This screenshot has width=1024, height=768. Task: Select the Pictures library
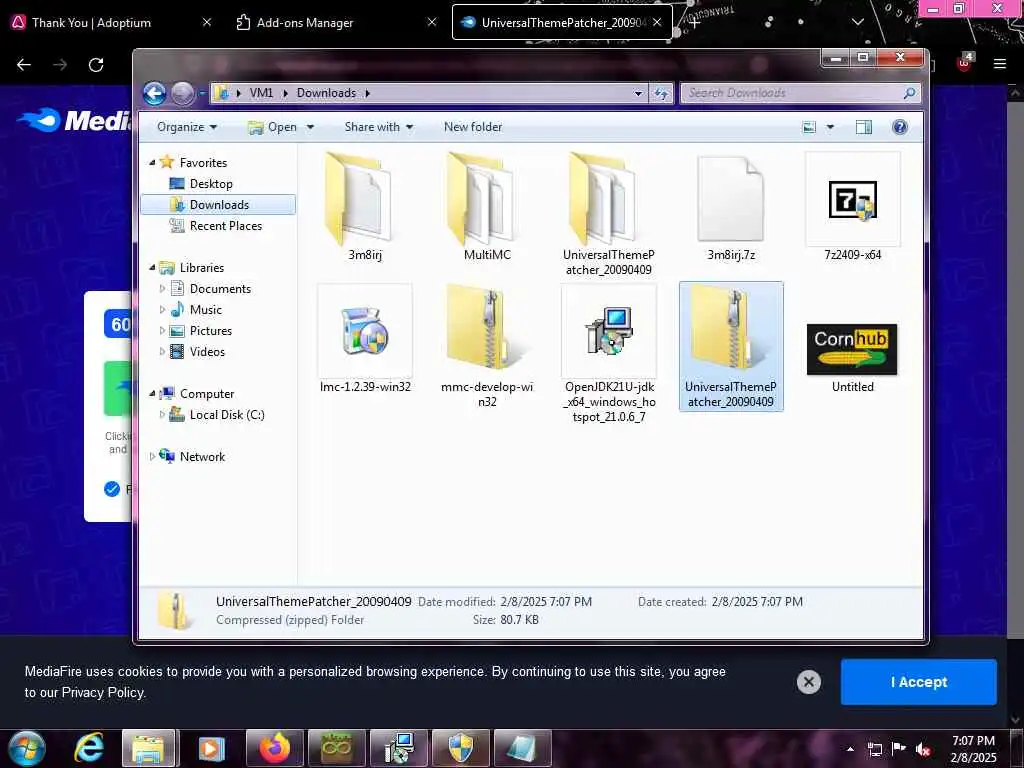click(x=210, y=330)
